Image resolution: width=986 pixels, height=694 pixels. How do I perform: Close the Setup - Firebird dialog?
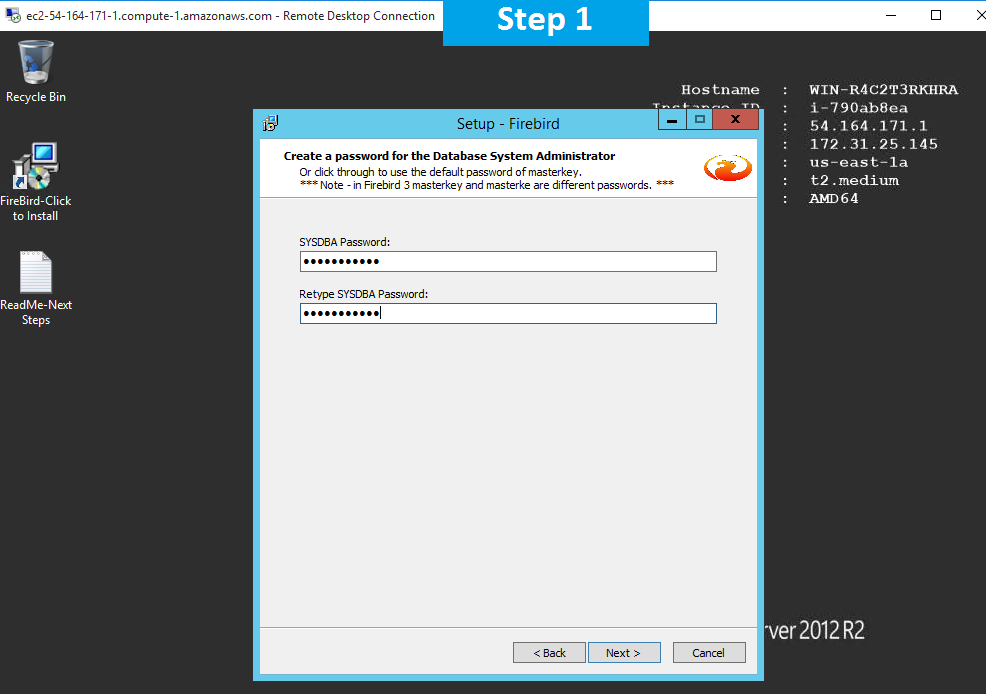pos(736,120)
